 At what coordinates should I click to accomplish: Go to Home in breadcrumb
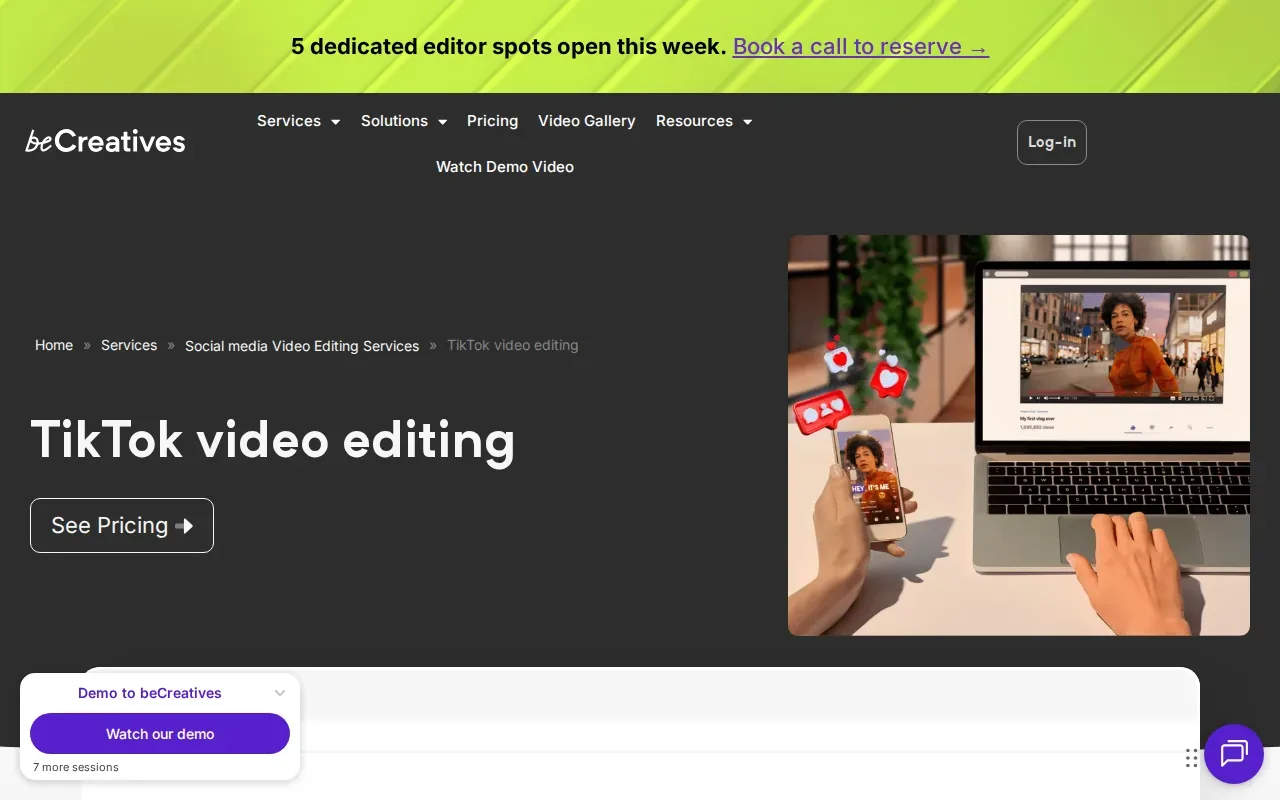54,345
